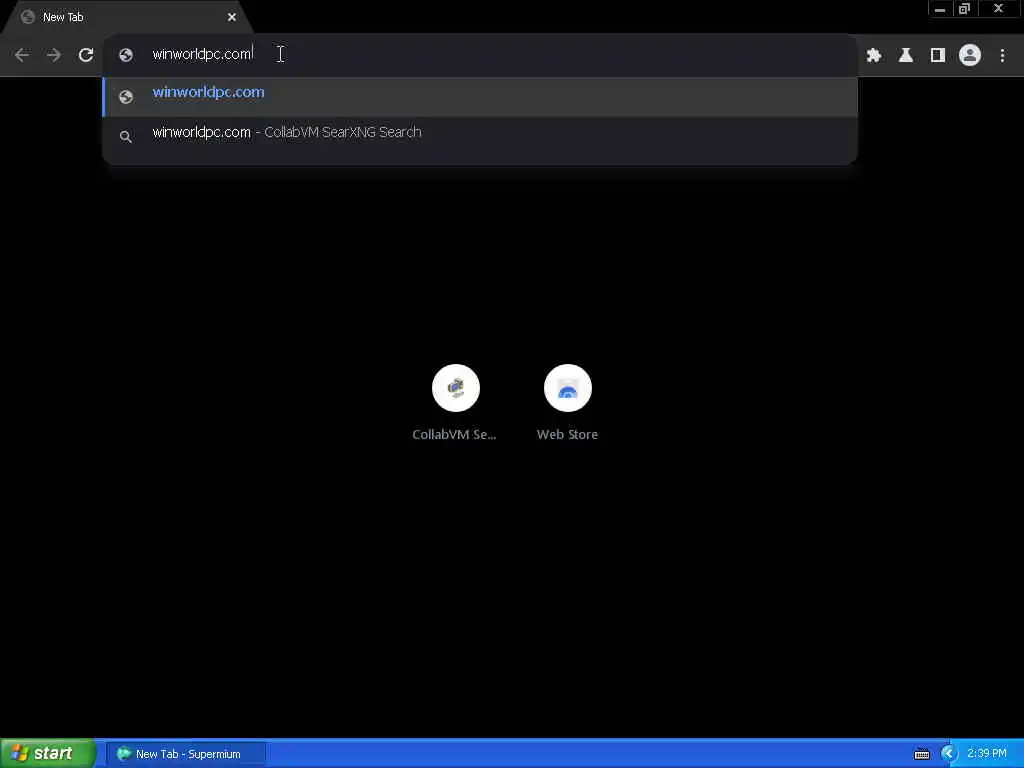Open the Windows start button
The width and height of the screenshot is (1024, 768).
[x=47, y=754]
